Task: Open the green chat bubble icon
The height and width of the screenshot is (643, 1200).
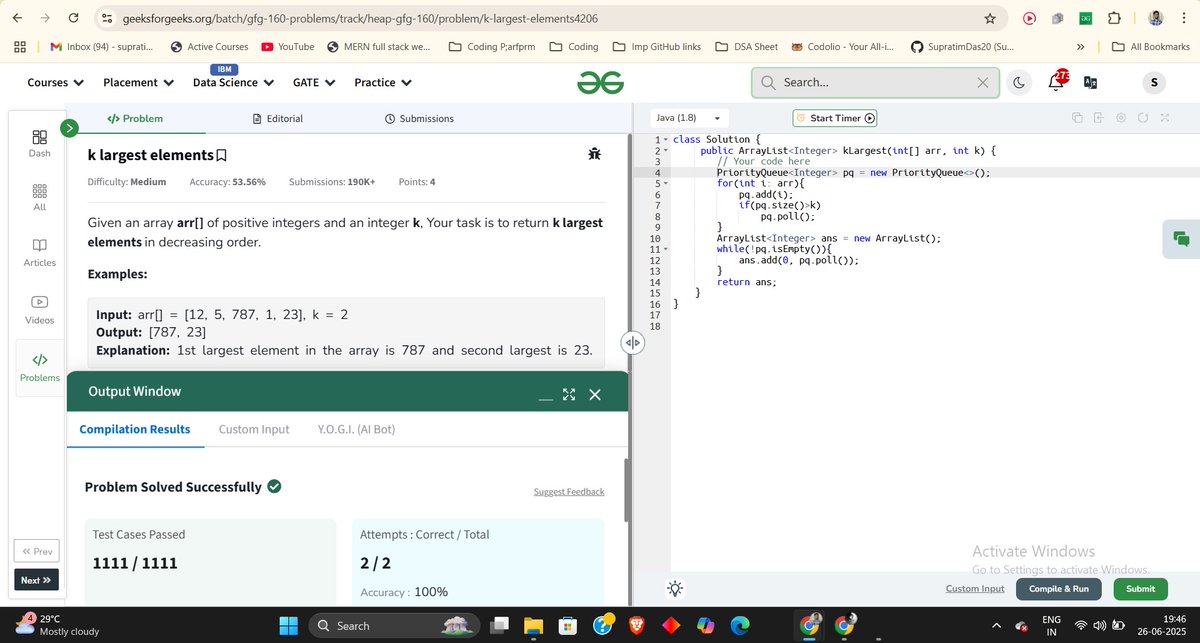Action: (x=1181, y=238)
